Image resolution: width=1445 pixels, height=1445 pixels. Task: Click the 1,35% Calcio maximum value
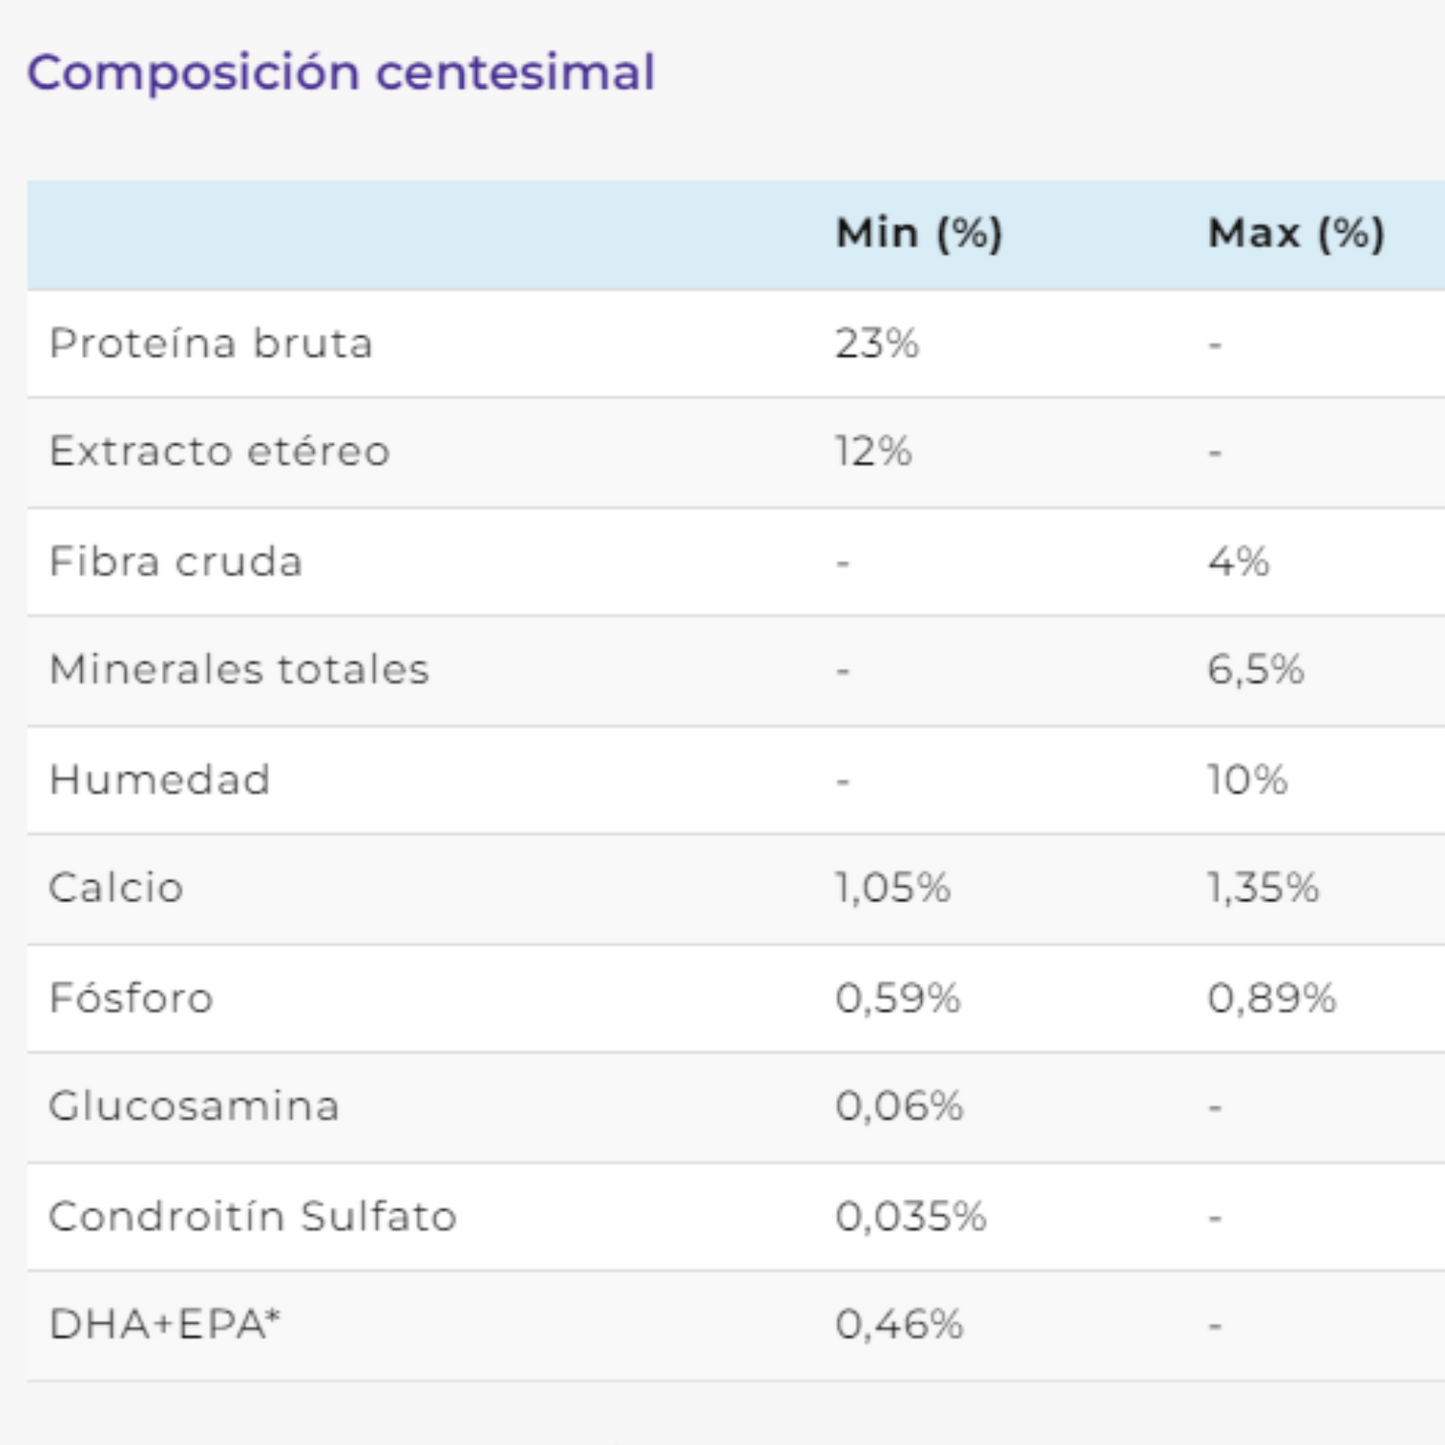(x=1264, y=888)
